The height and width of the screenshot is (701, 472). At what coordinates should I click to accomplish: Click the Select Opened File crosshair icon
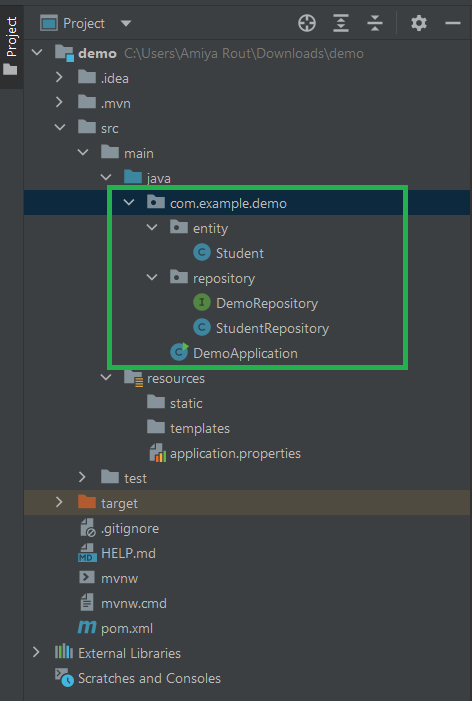coord(307,23)
